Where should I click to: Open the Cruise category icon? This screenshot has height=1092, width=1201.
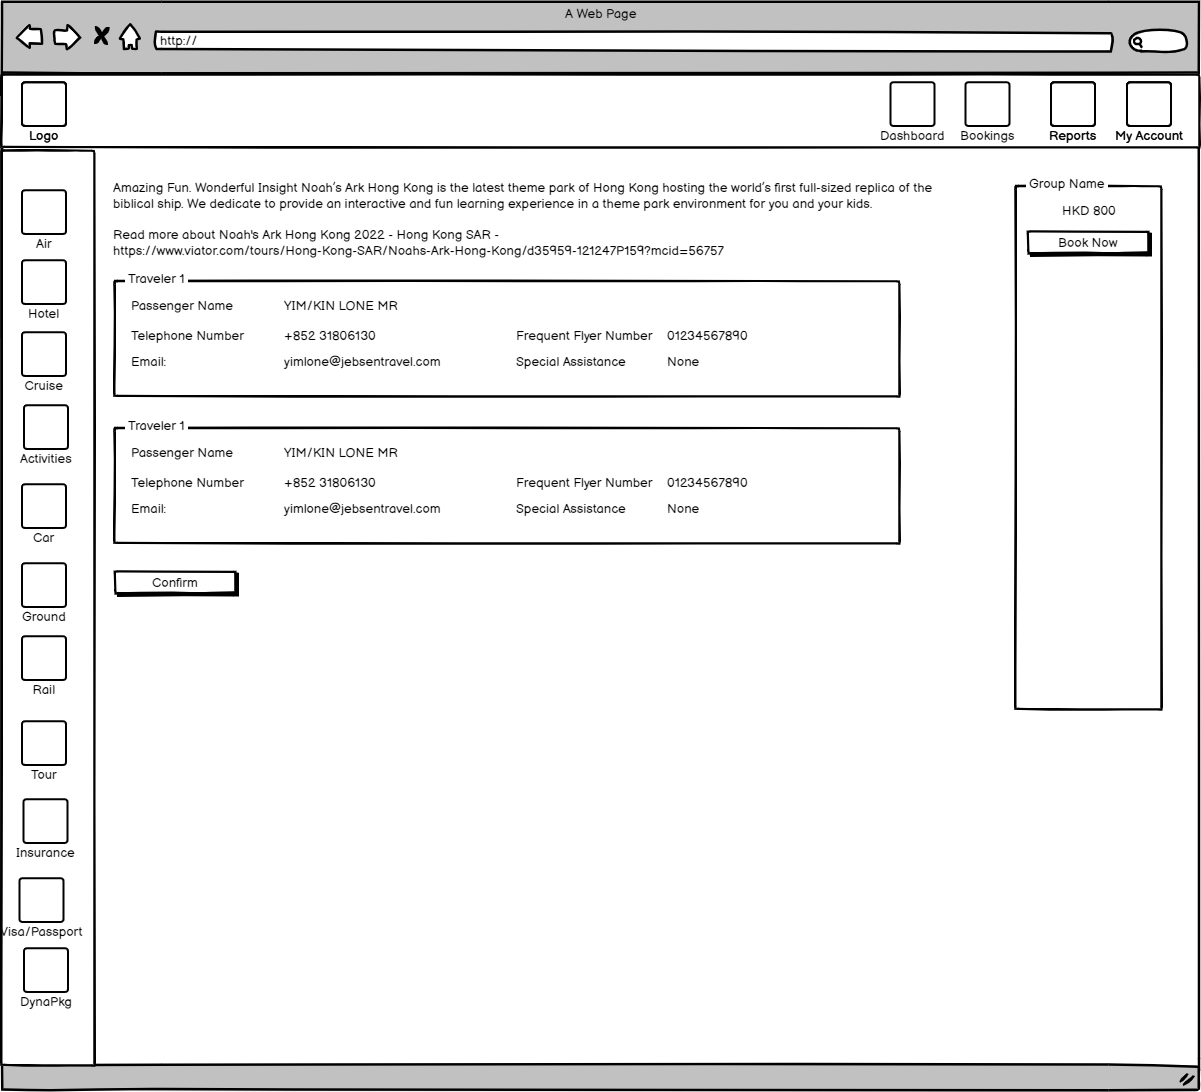click(44, 354)
